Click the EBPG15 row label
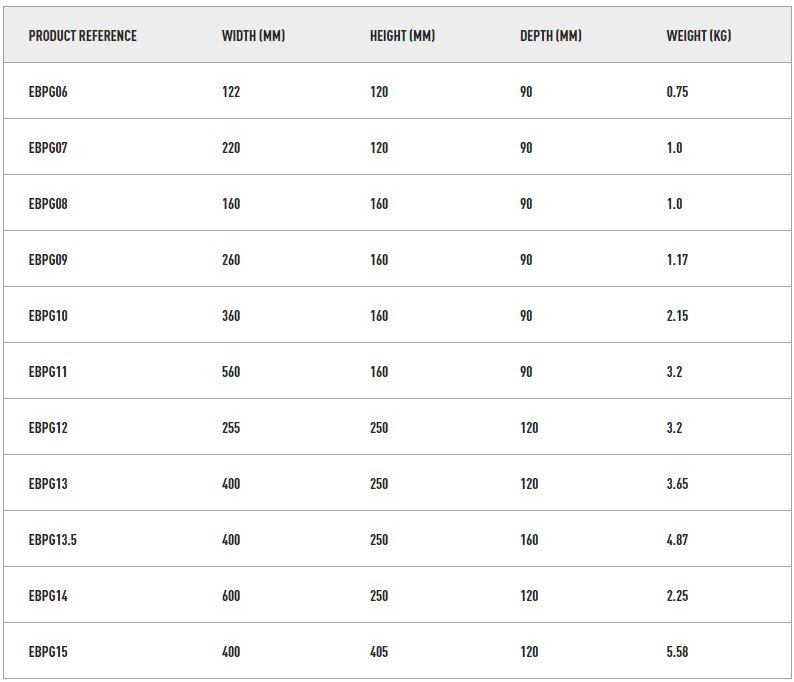794x682 pixels. [48, 652]
